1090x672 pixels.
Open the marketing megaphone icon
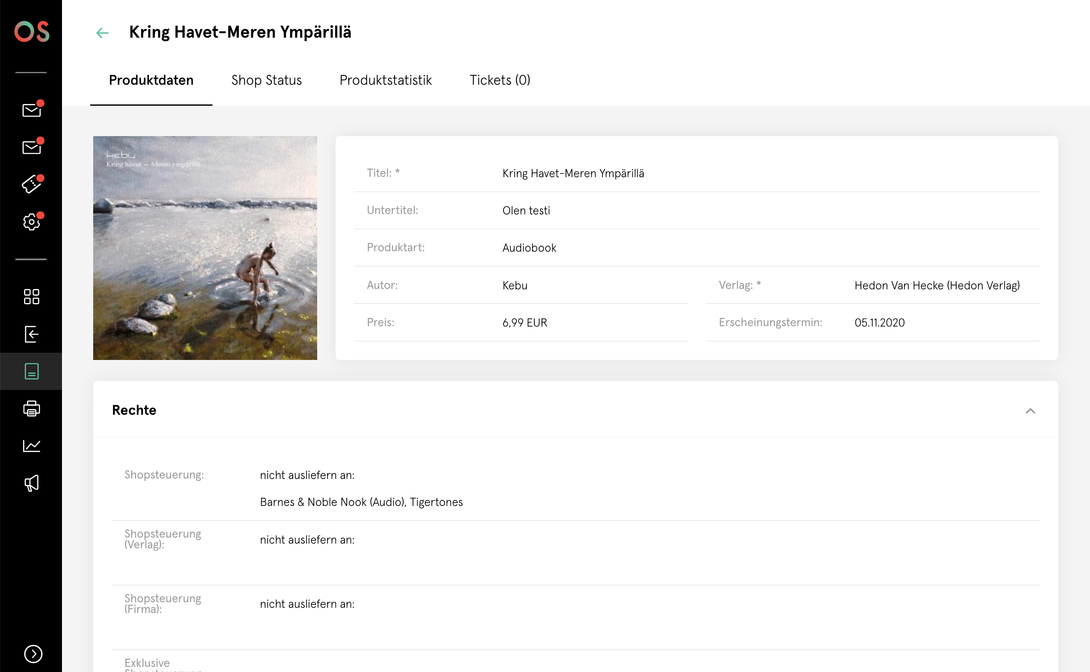click(32, 484)
